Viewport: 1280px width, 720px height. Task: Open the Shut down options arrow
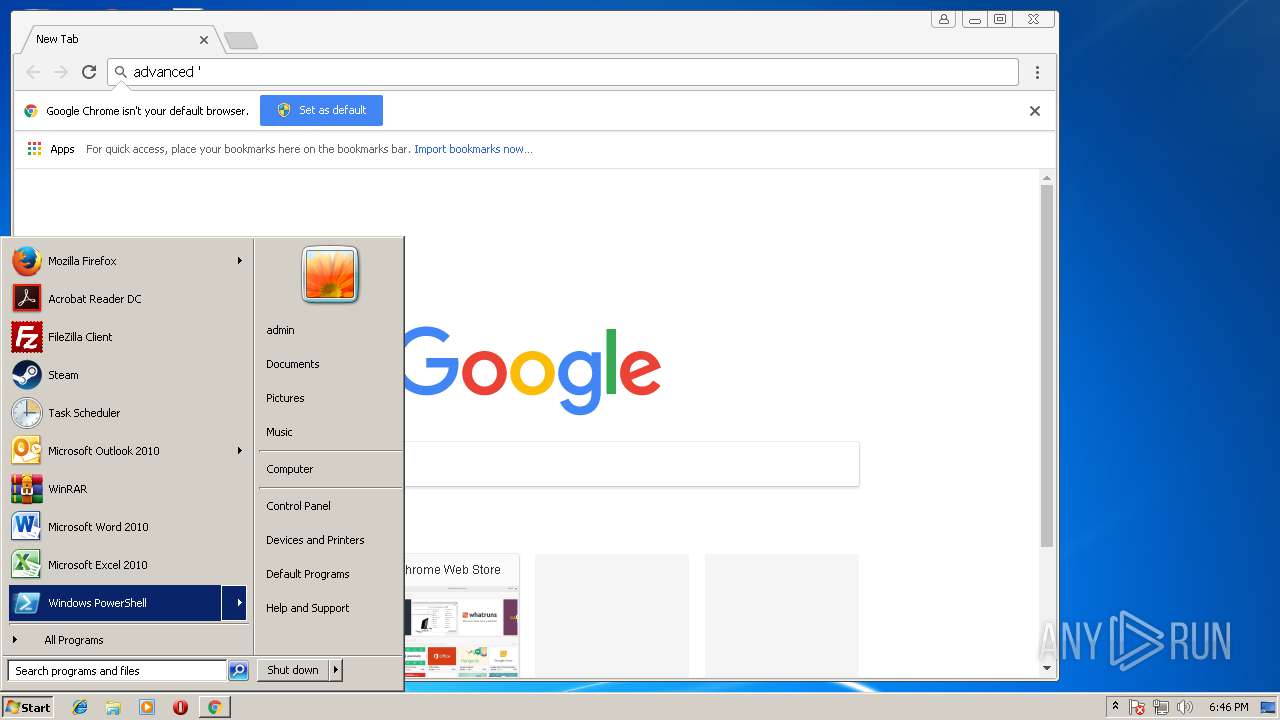point(336,670)
